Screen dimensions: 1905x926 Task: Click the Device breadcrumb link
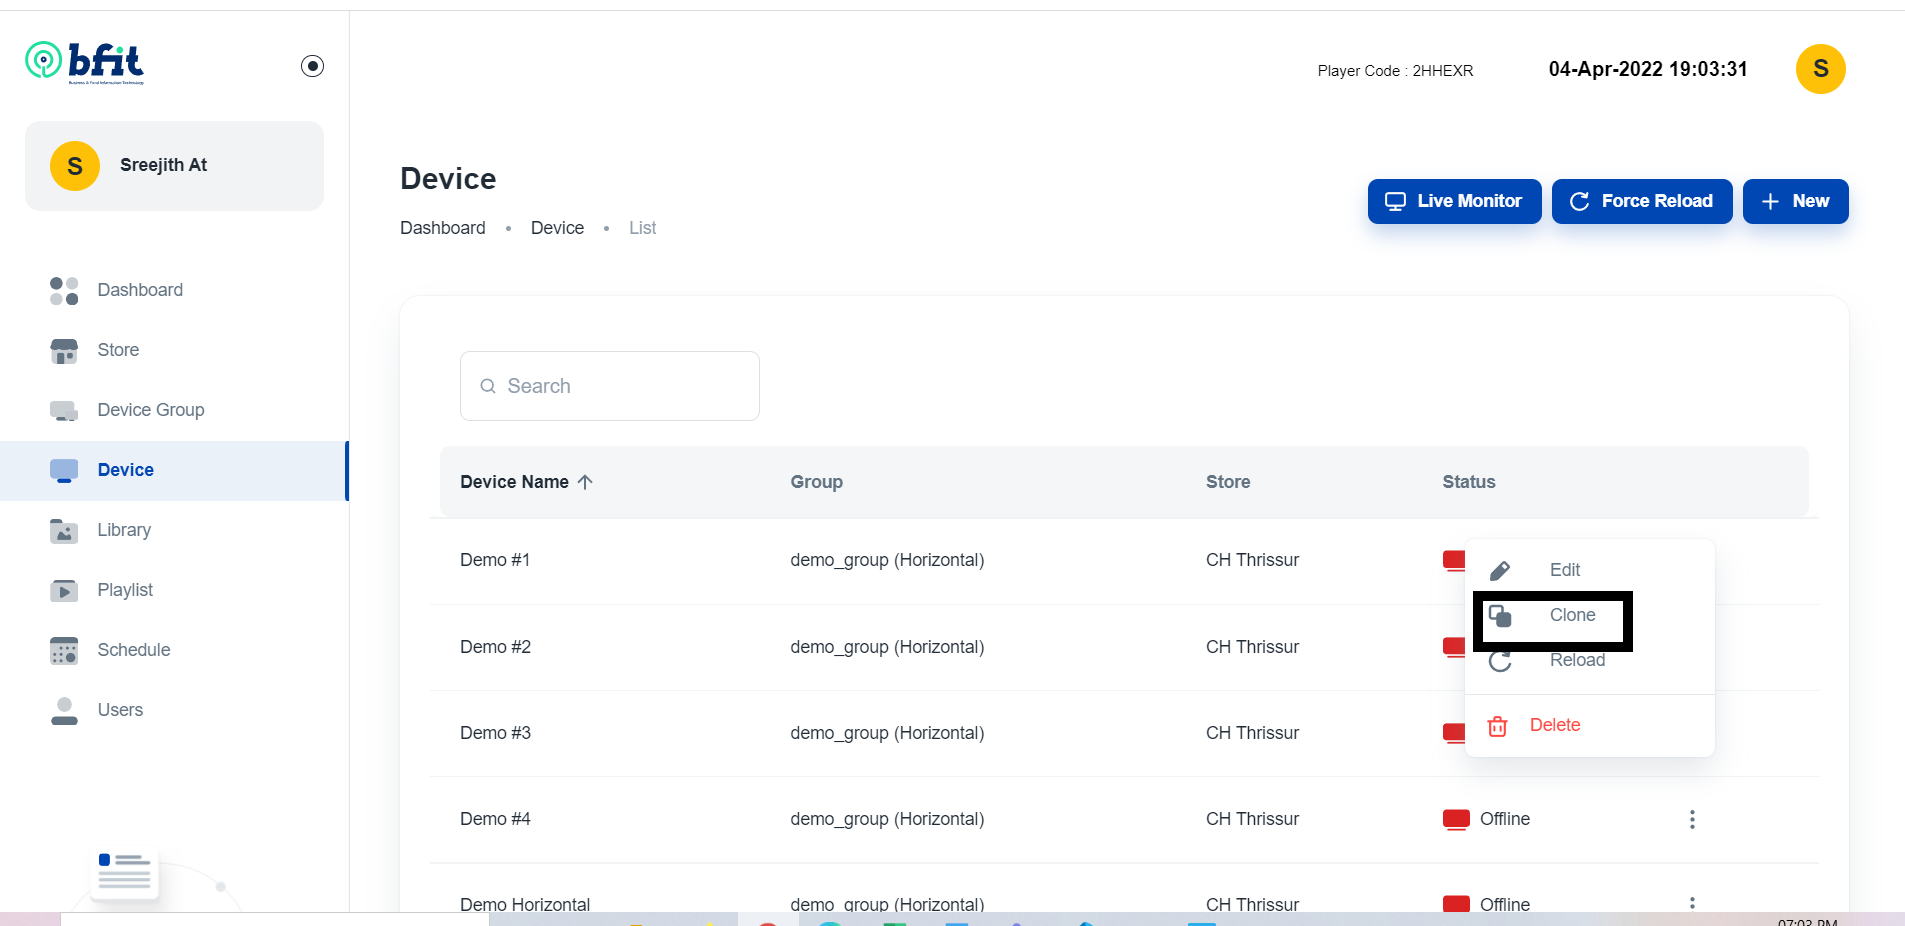coord(557,228)
